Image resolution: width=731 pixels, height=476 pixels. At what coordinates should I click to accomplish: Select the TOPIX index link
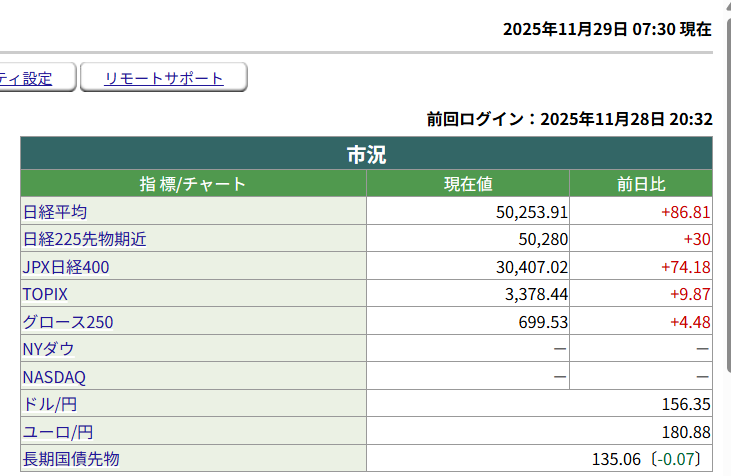coord(45,295)
